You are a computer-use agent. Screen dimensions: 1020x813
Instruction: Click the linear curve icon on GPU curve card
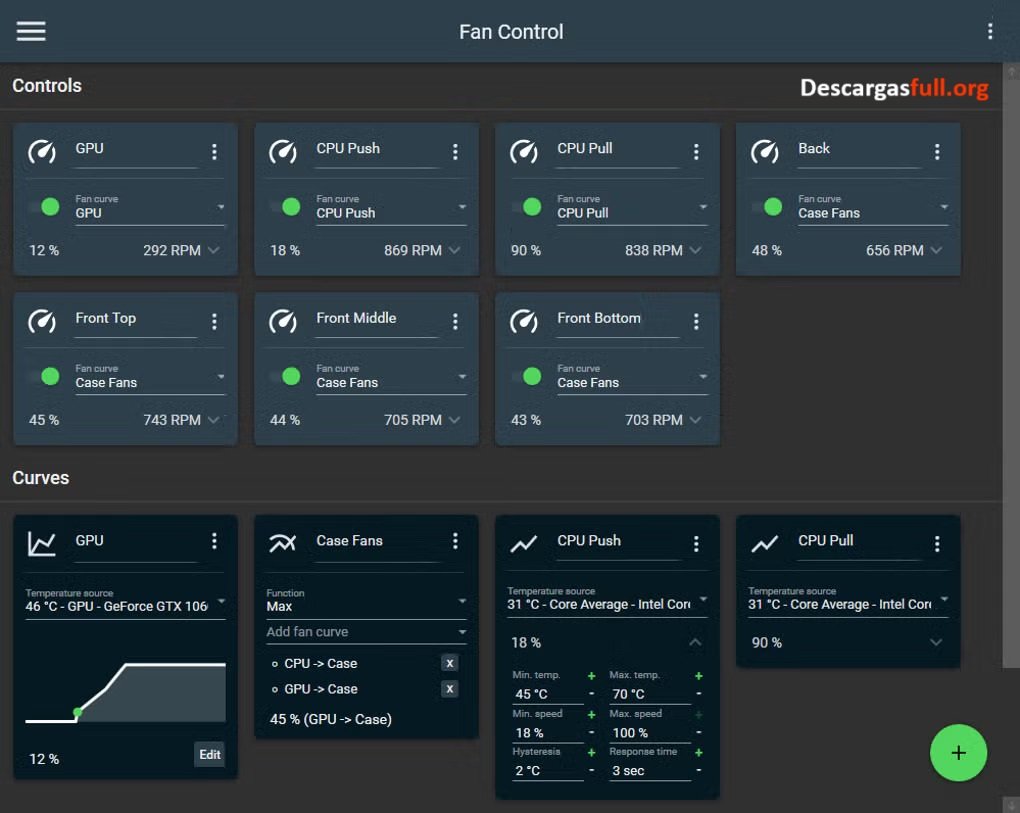pyautogui.click(x=41, y=543)
